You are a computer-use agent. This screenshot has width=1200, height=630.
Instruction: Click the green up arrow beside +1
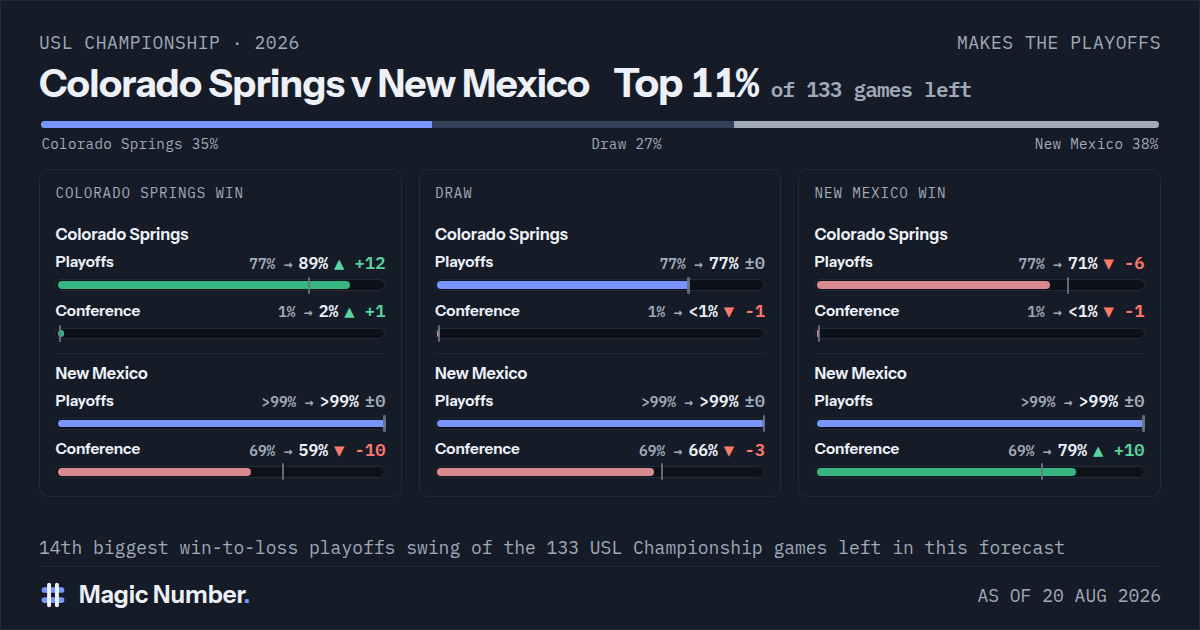pyautogui.click(x=348, y=312)
